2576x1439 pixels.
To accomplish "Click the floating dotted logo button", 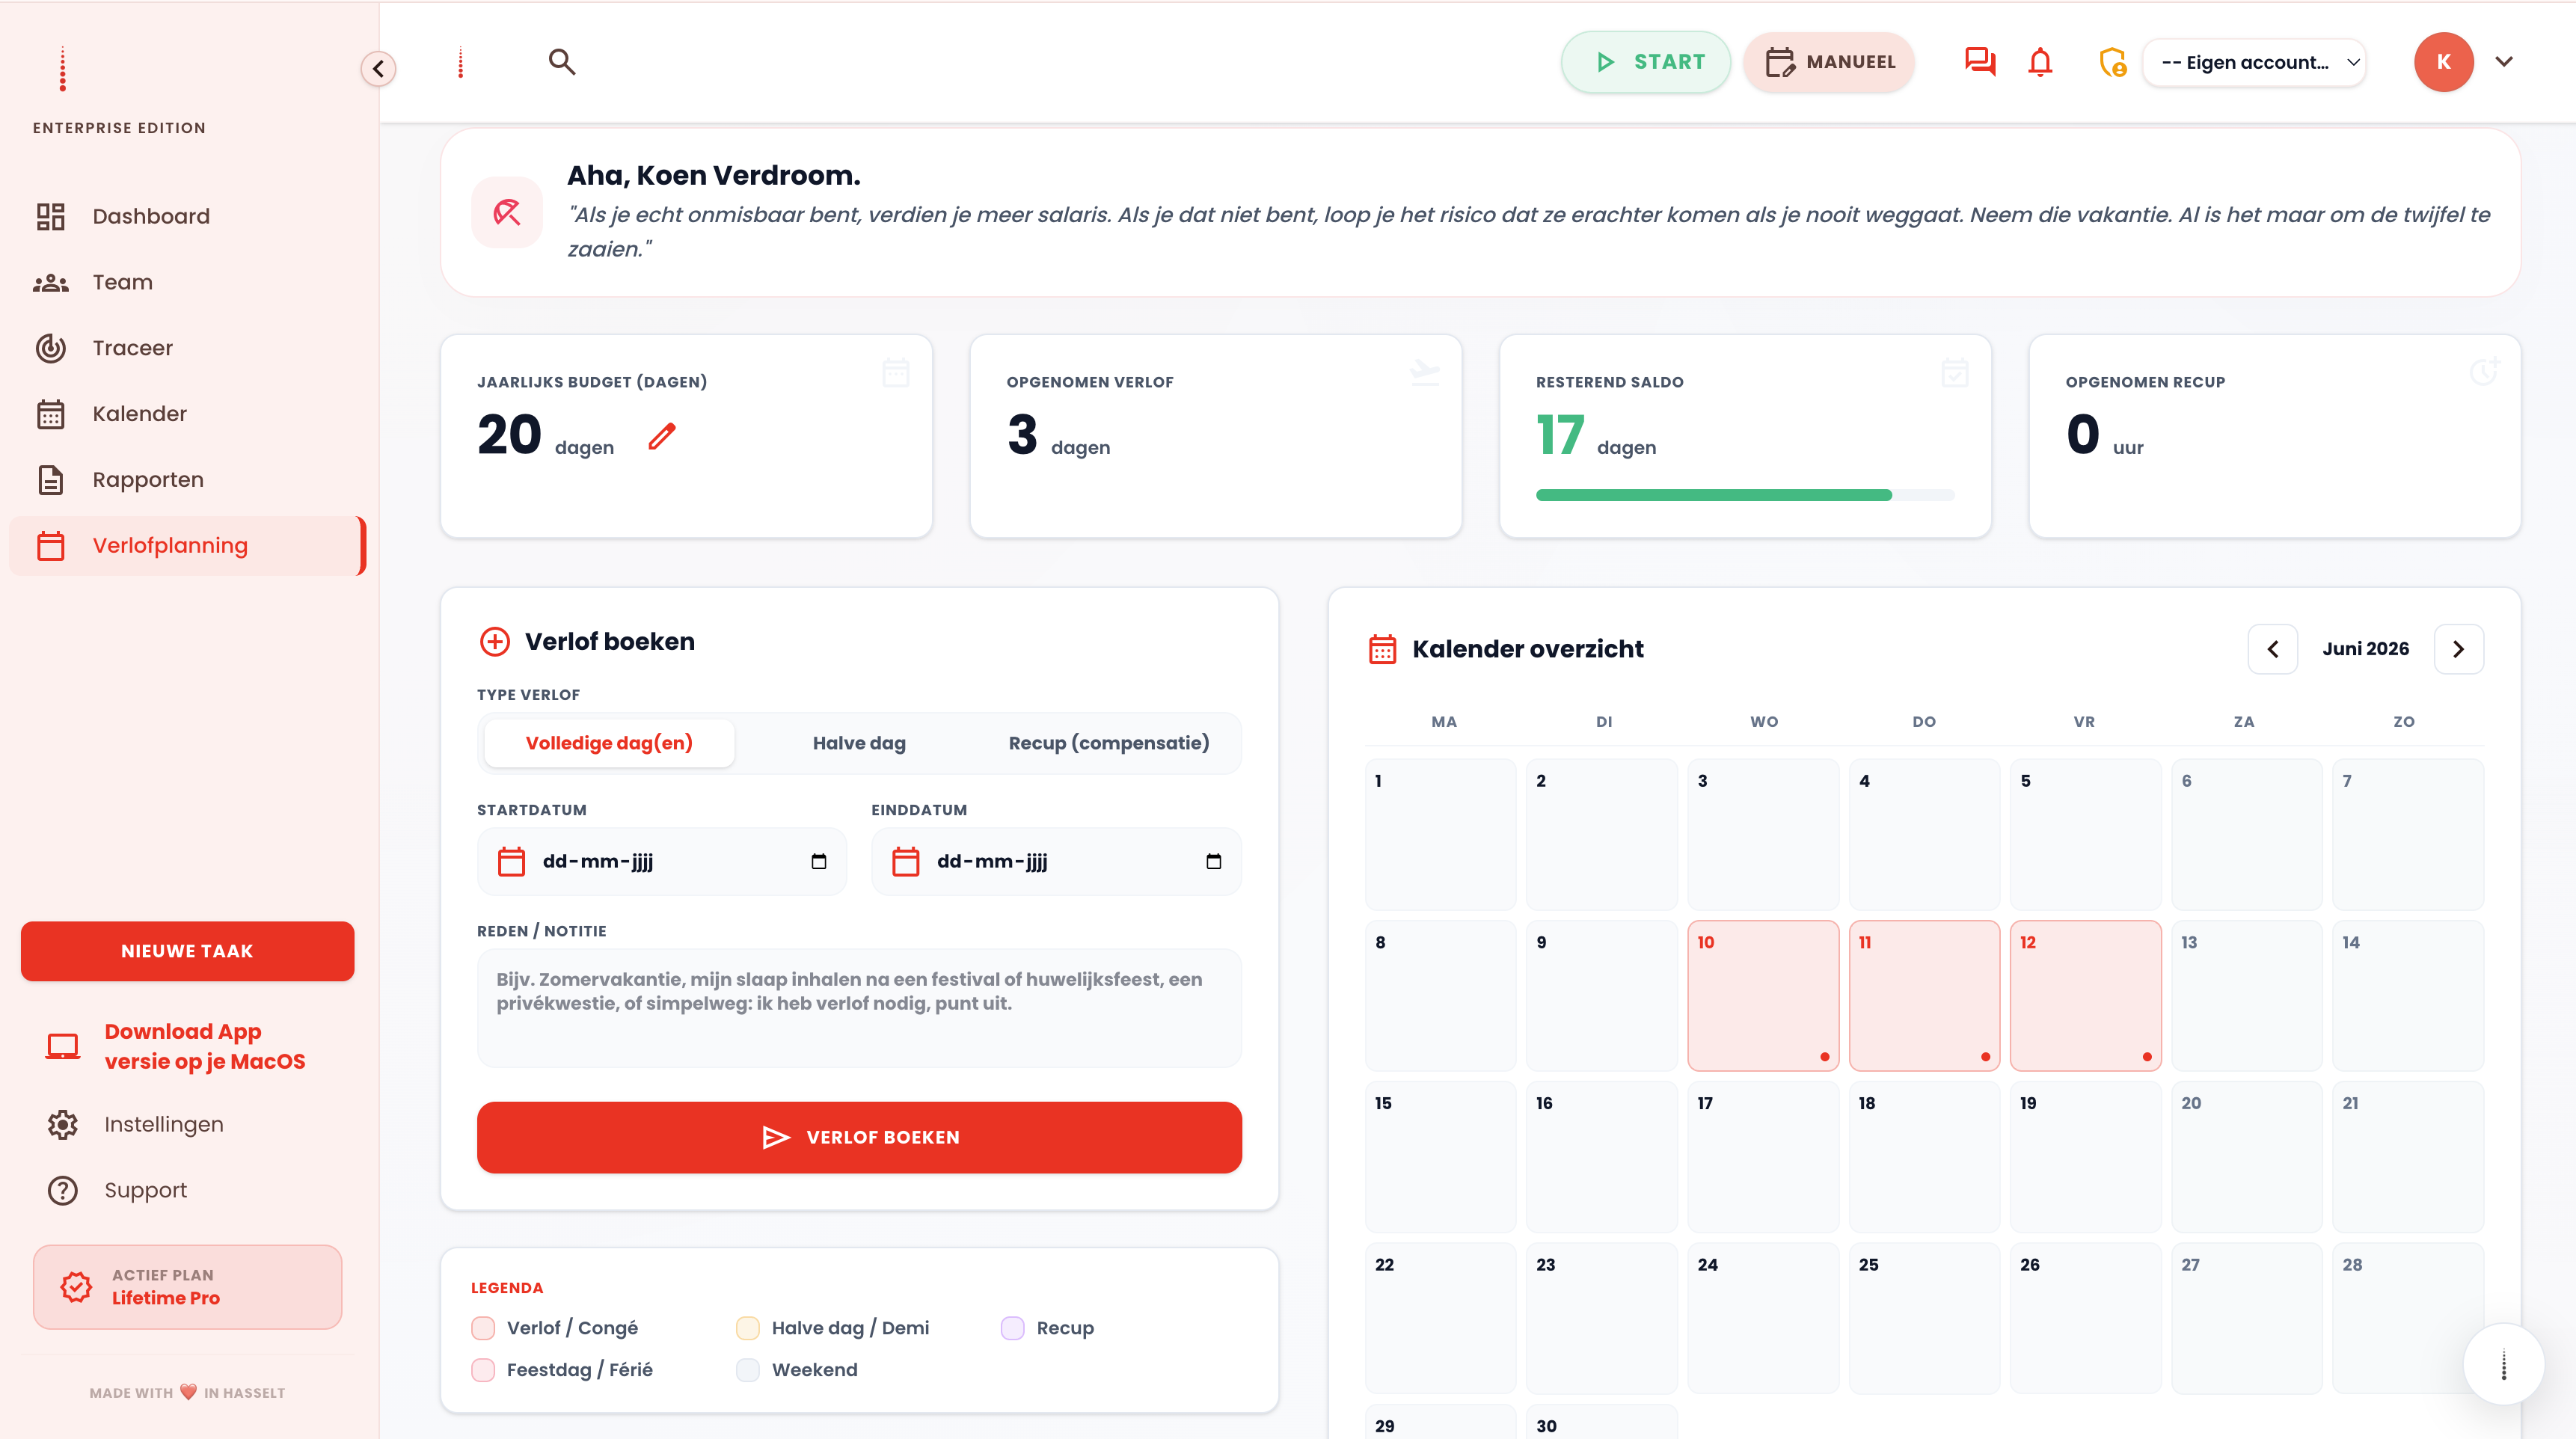I will point(2503,1364).
